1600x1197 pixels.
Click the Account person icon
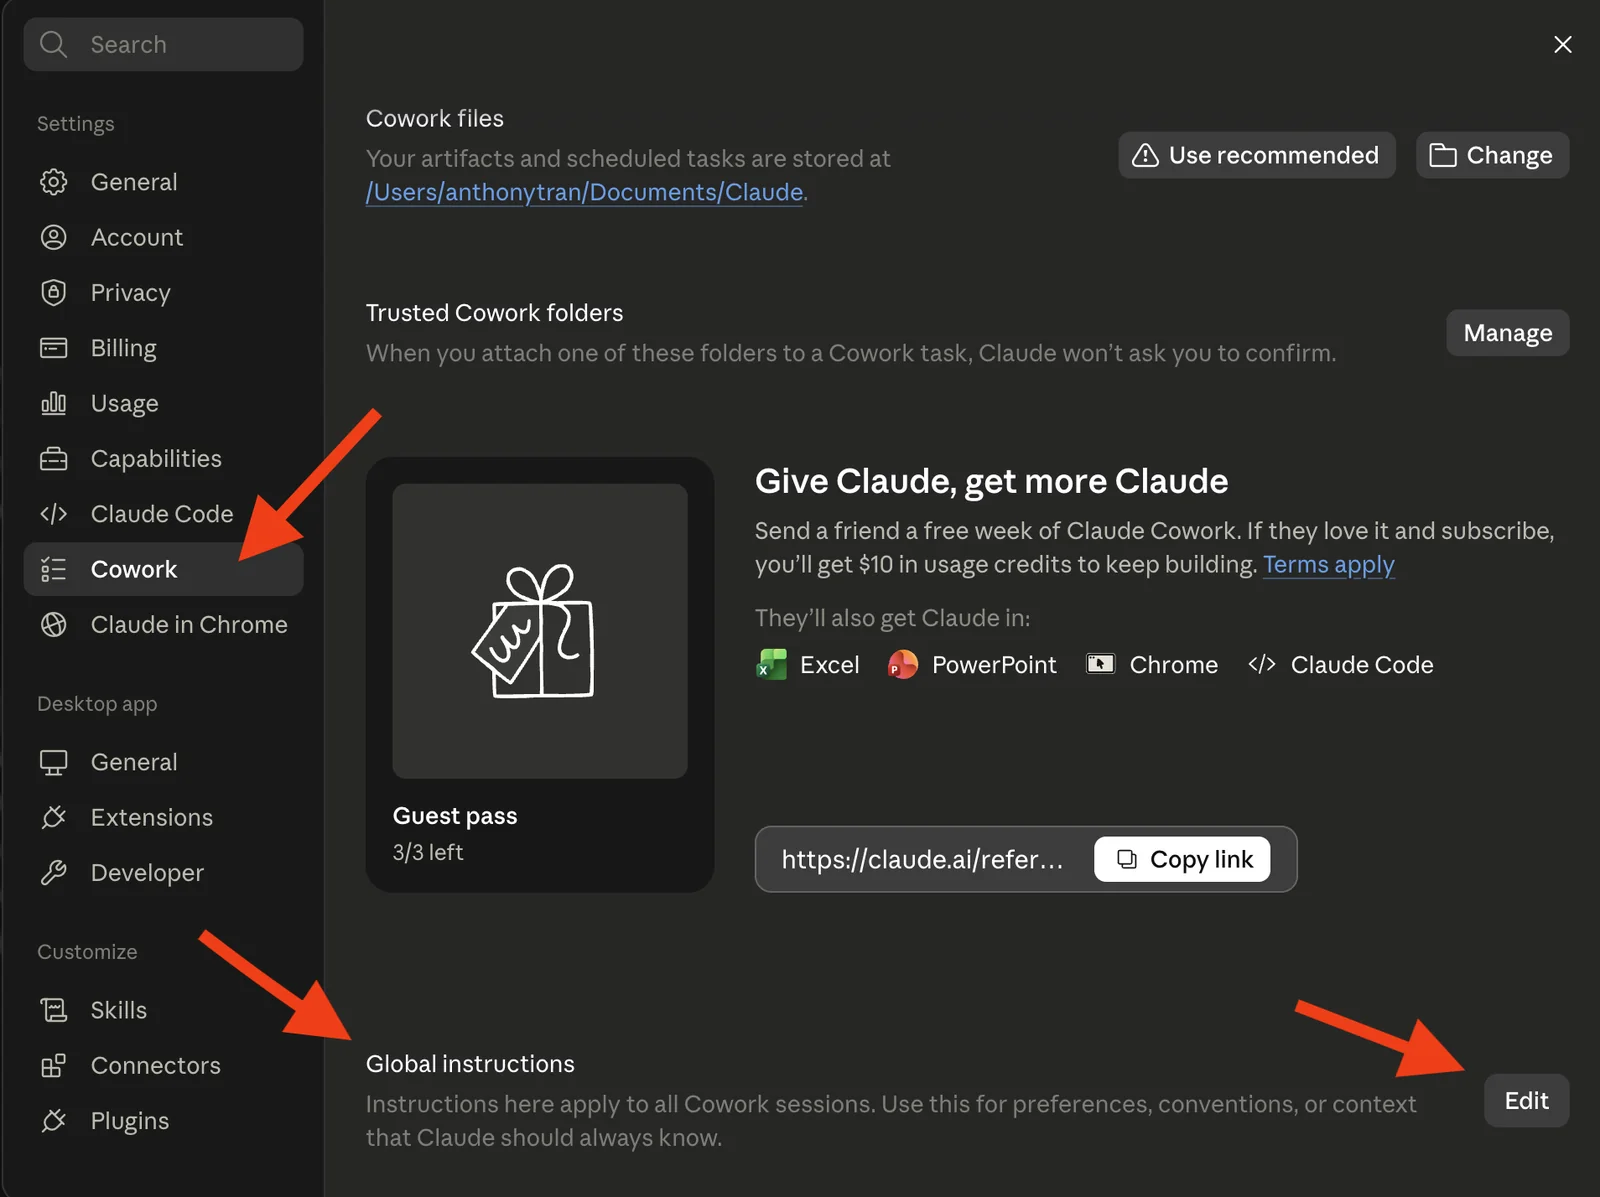pos(53,237)
